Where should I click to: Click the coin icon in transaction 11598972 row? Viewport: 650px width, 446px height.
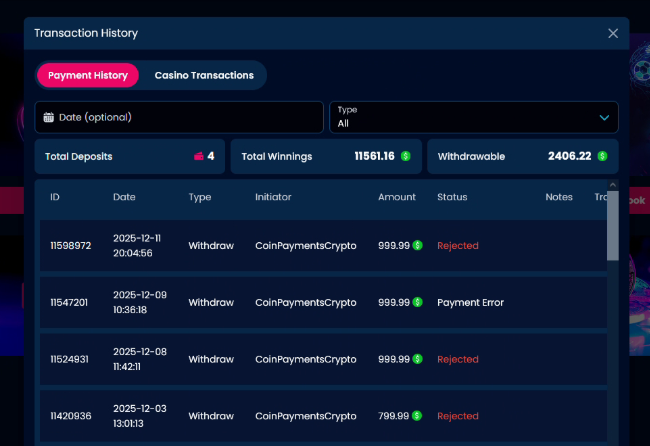(x=417, y=245)
